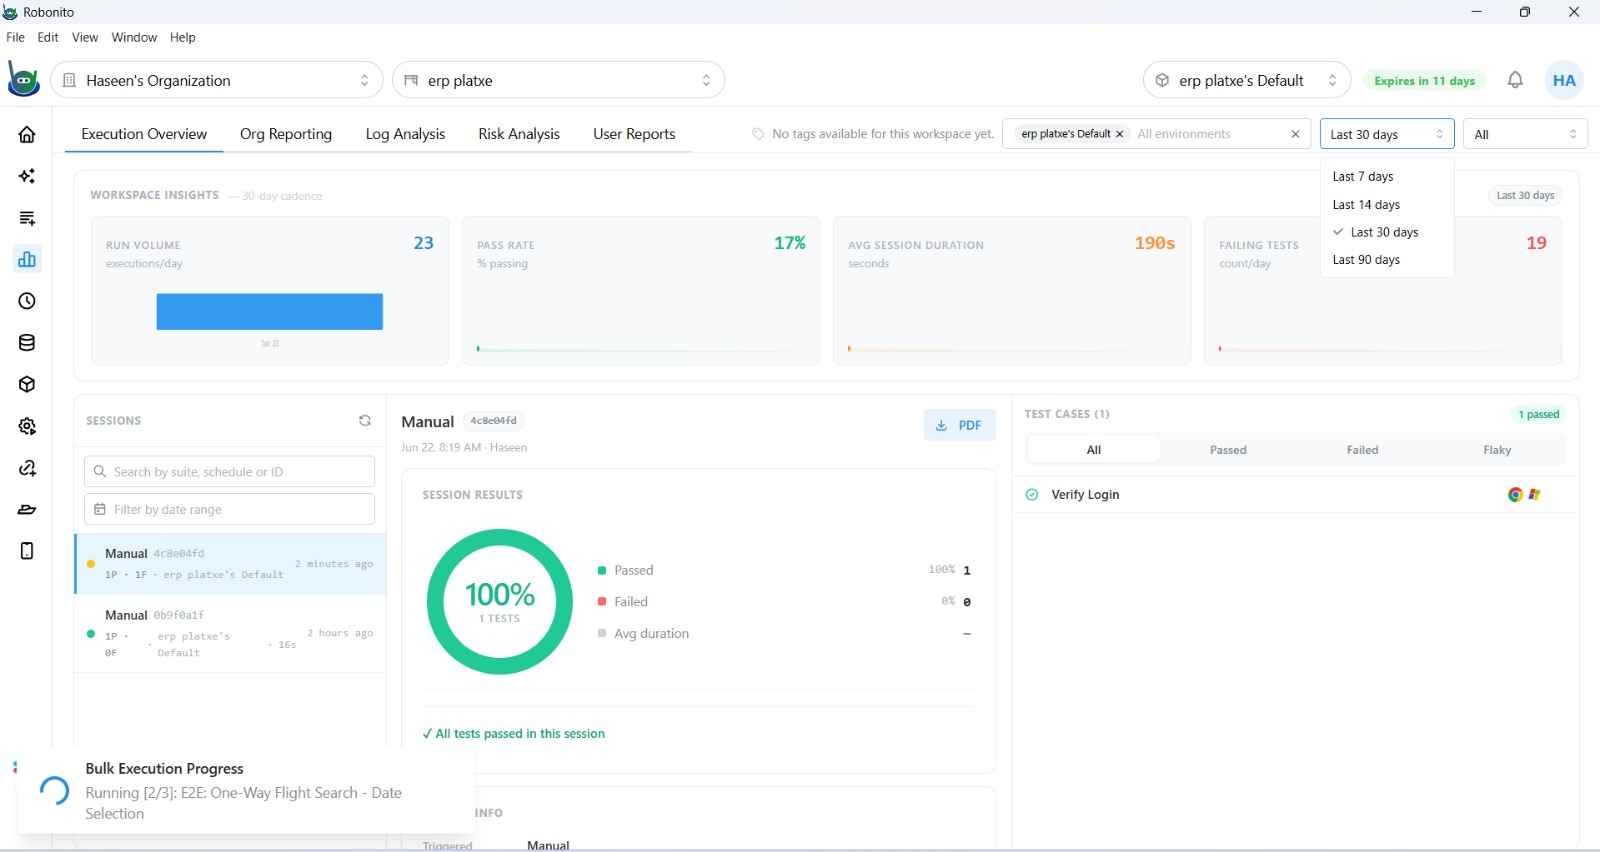Click the 1 passed badge
The width and height of the screenshot is (1600, 852).
[1538, 414]
